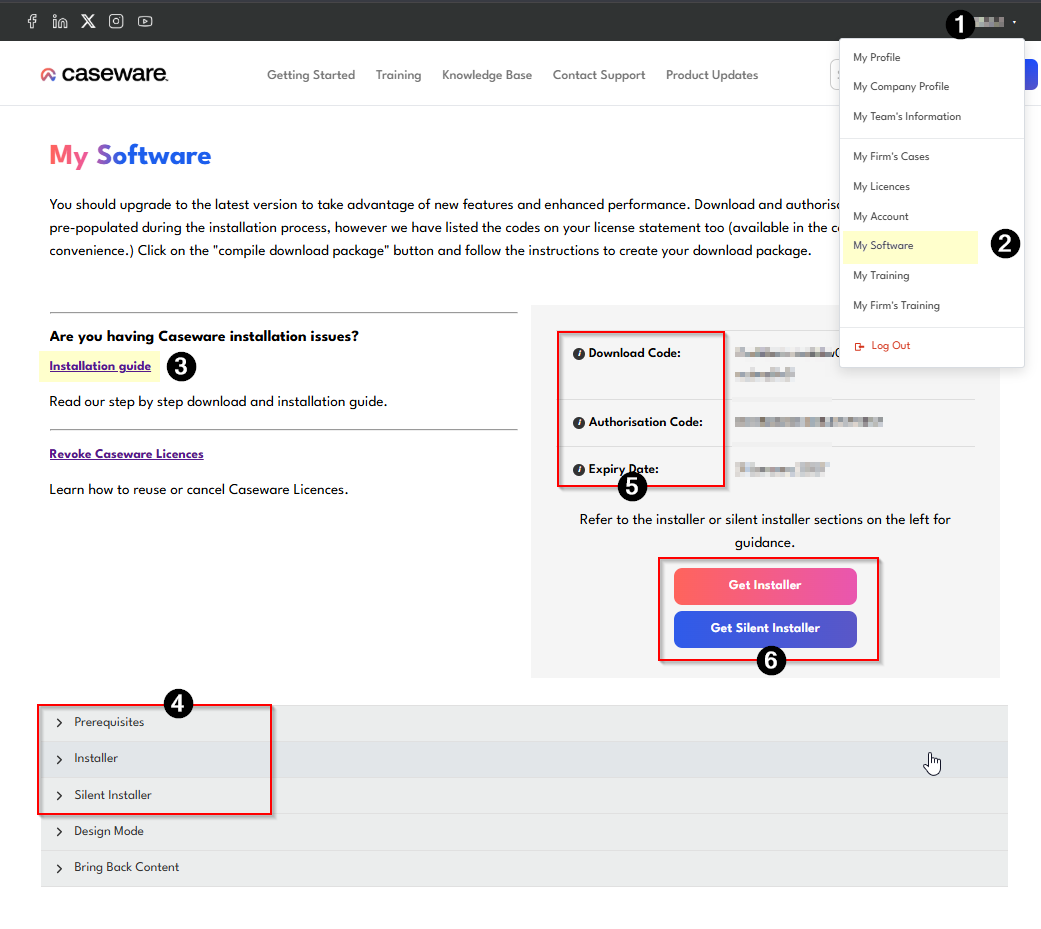Select the highlighted My Software entry

tap(910, 246)
